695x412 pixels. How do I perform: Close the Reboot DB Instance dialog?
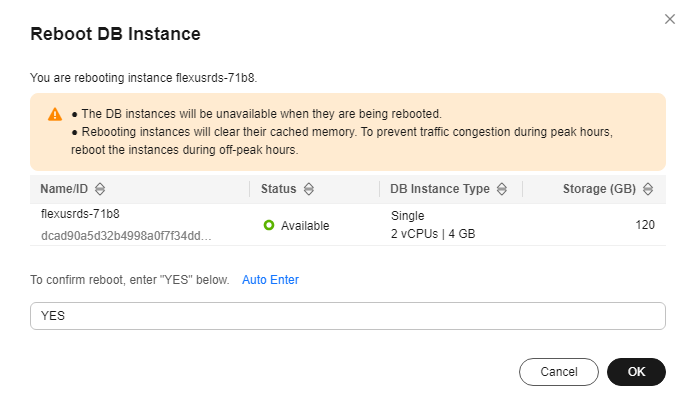(x=670, y=19)
